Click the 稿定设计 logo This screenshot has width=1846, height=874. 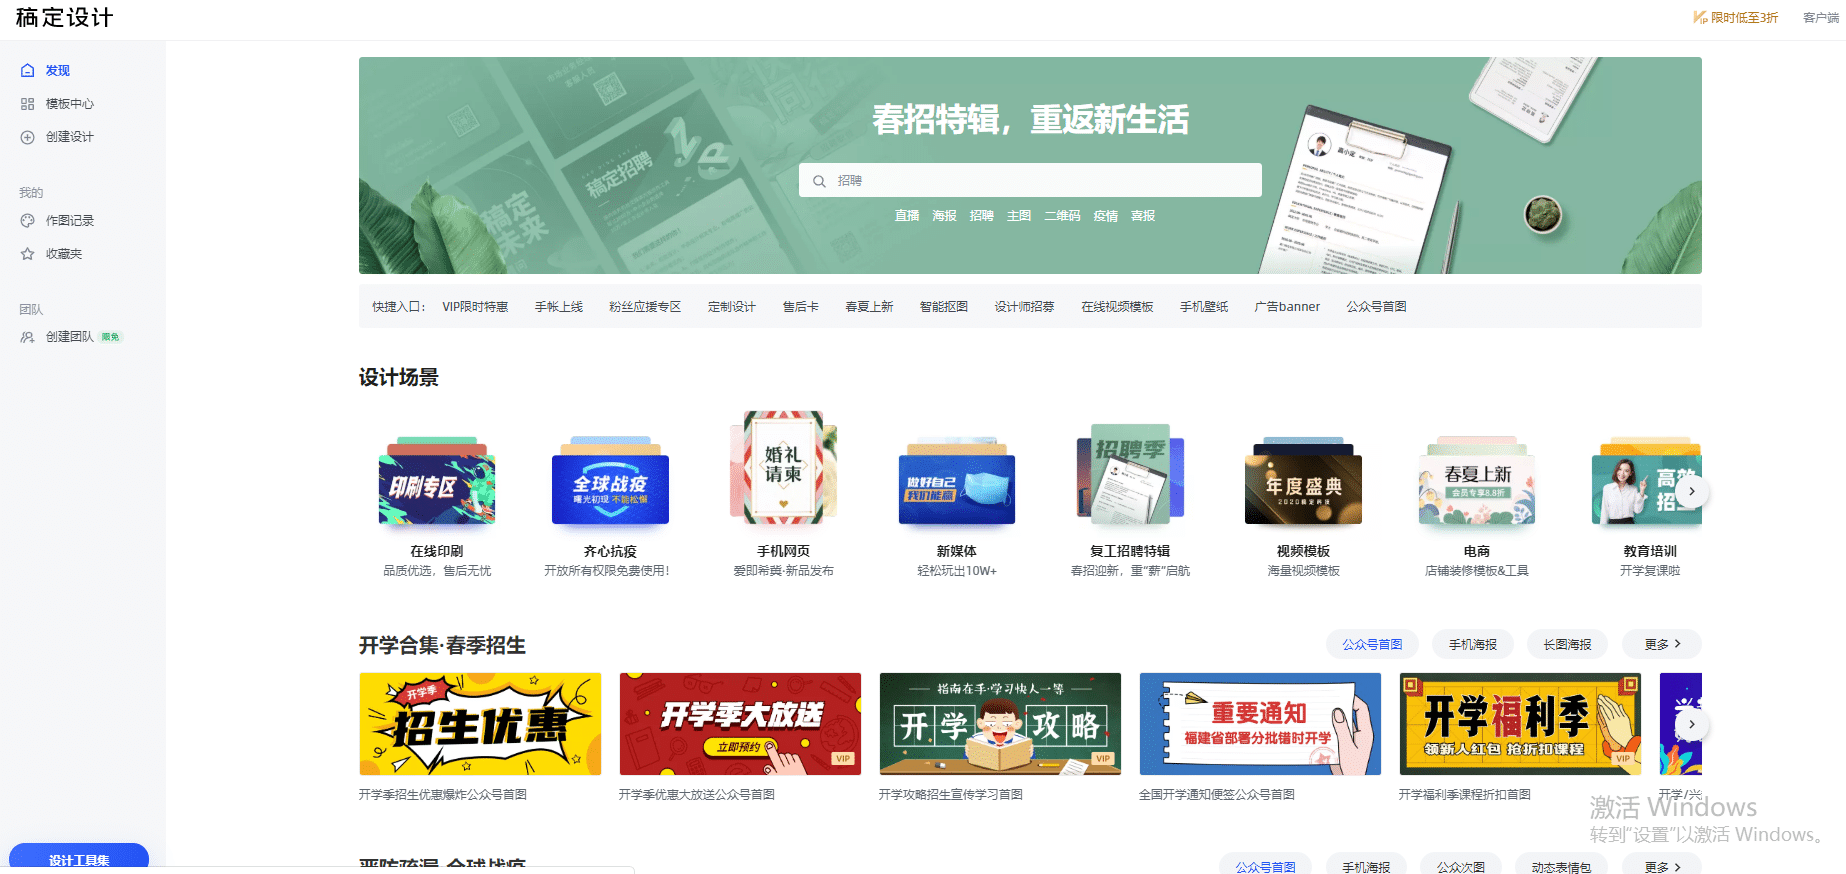click(x=65, y=18)
